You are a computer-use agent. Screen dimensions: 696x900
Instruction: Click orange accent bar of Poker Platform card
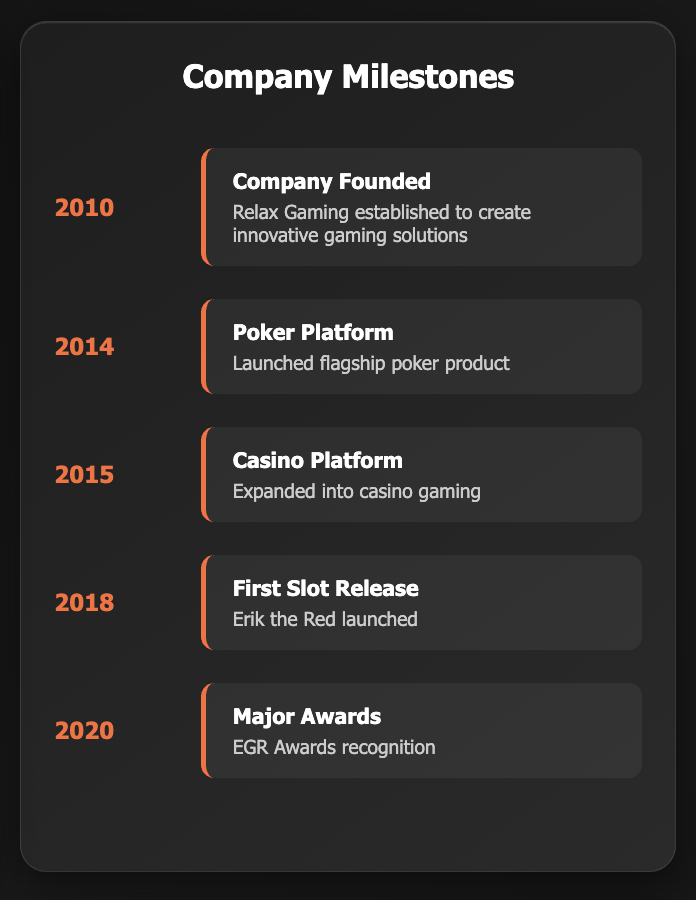coord(204,347)
